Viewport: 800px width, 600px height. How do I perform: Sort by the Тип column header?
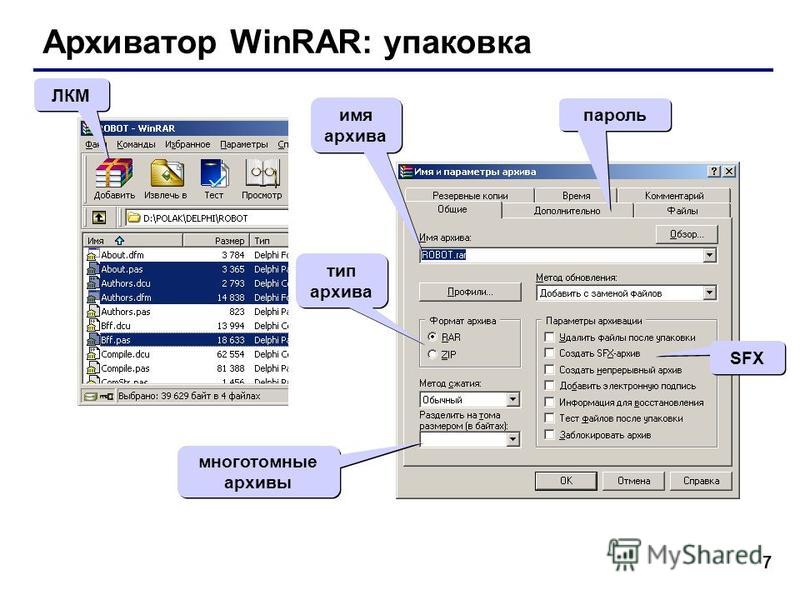[269, 240]
